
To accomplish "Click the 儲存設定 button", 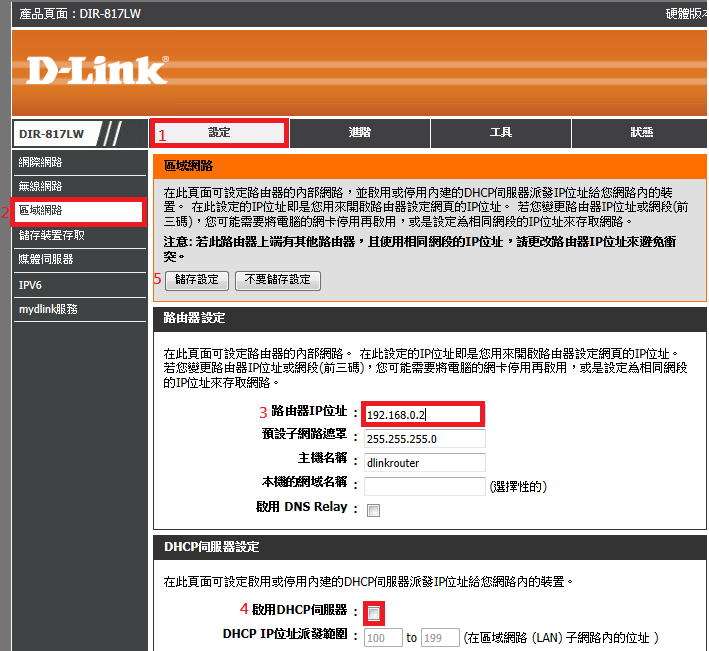I will 197,280.
